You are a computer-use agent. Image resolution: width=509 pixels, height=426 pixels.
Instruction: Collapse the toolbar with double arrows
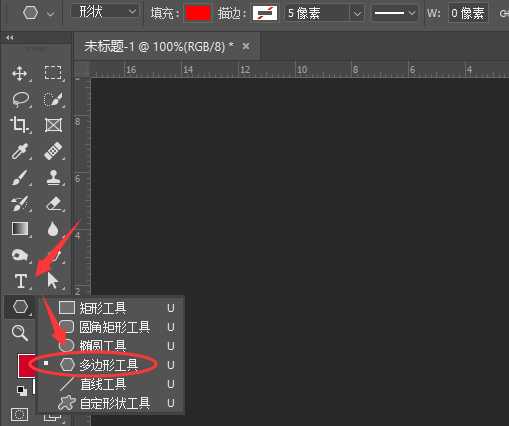click(x=10, y=38)
